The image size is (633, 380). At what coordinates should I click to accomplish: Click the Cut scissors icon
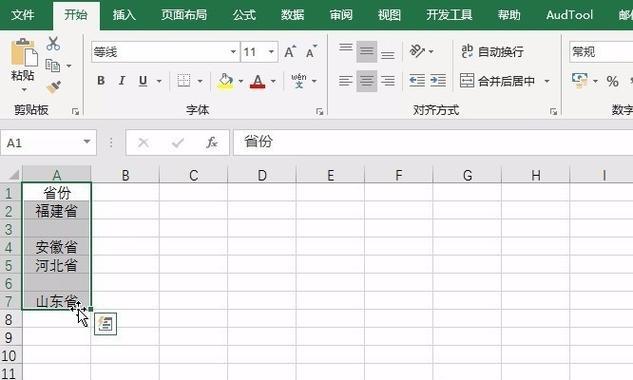[53, 44]
